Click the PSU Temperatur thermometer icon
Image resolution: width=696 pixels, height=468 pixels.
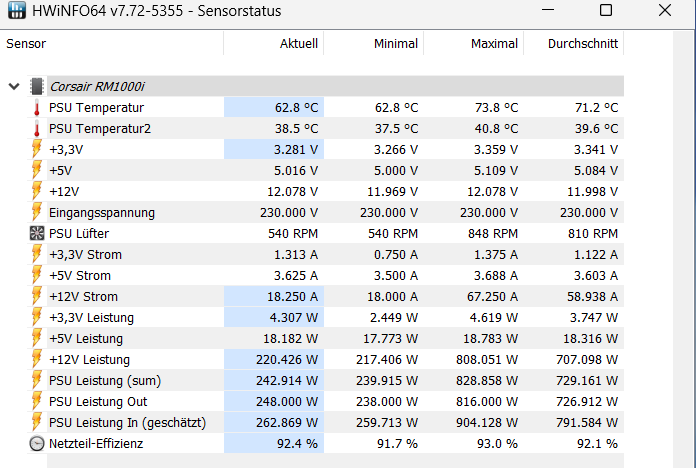(x=37, y=107)
